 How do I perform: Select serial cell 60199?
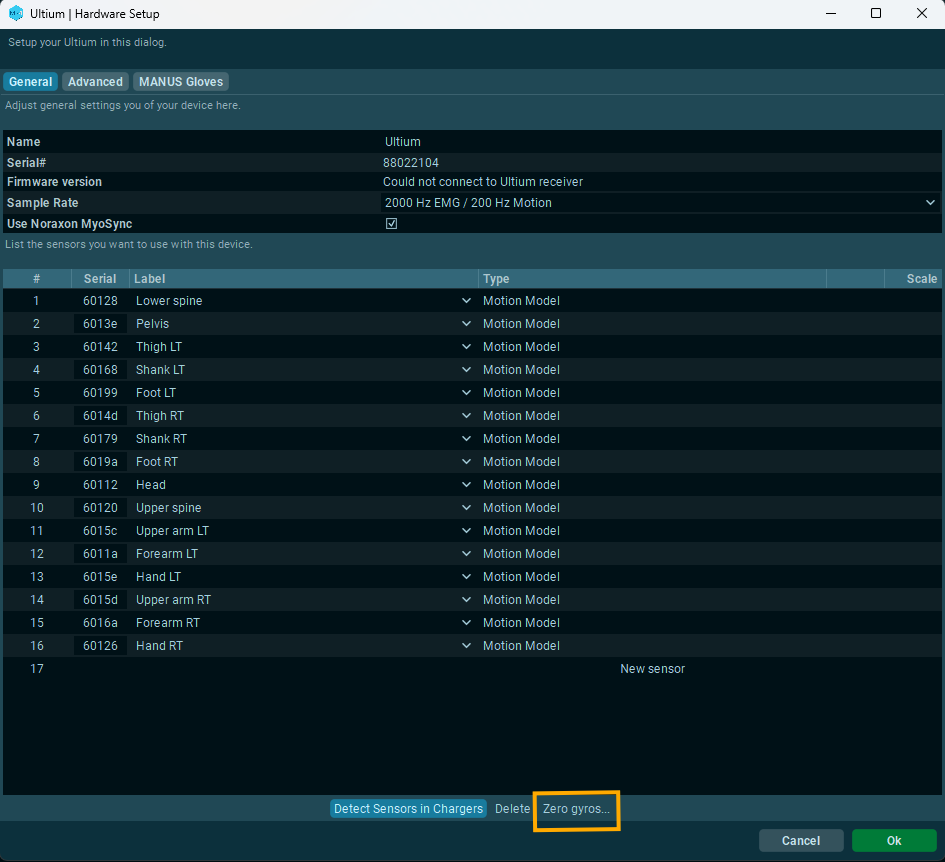[x=100, y=392]
